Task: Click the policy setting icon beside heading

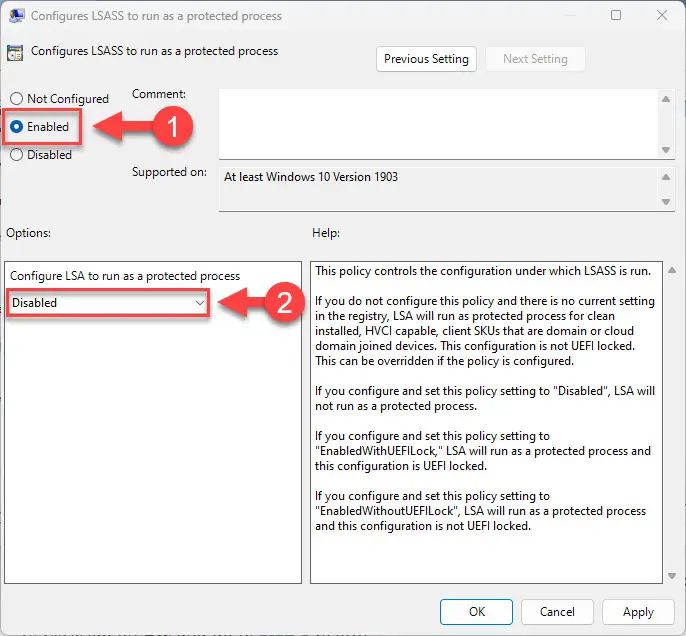Action: pos(15,53)
